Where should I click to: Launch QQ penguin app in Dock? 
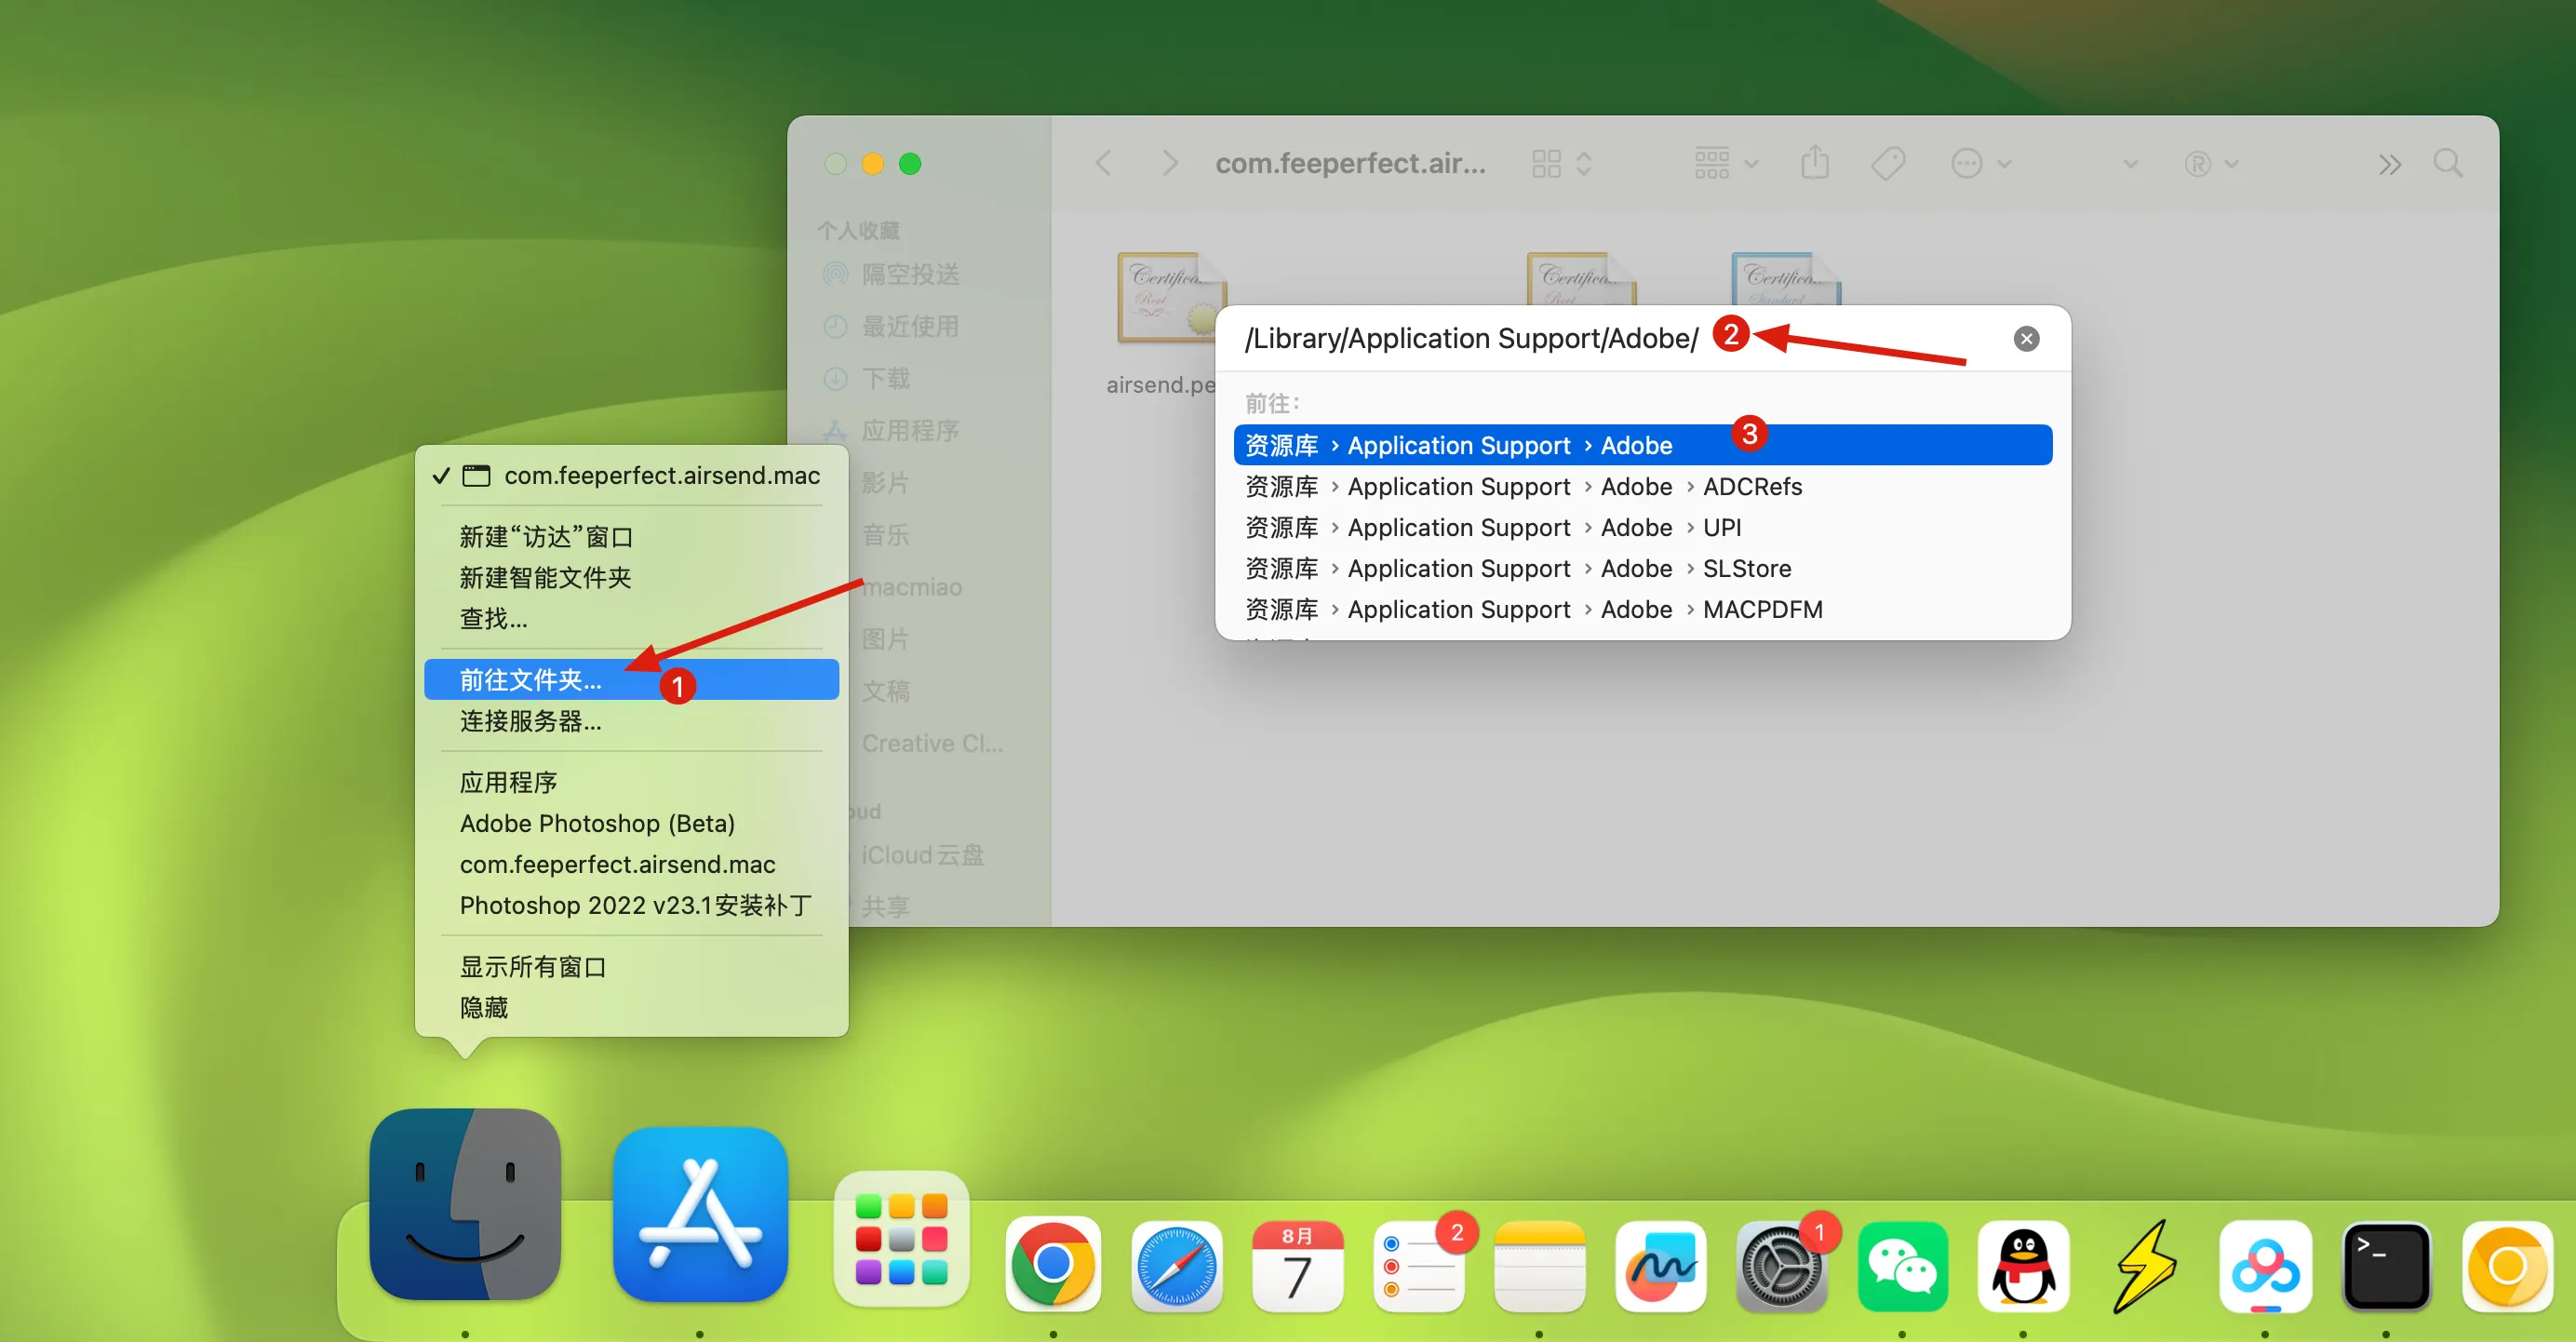[2023, 1265]
